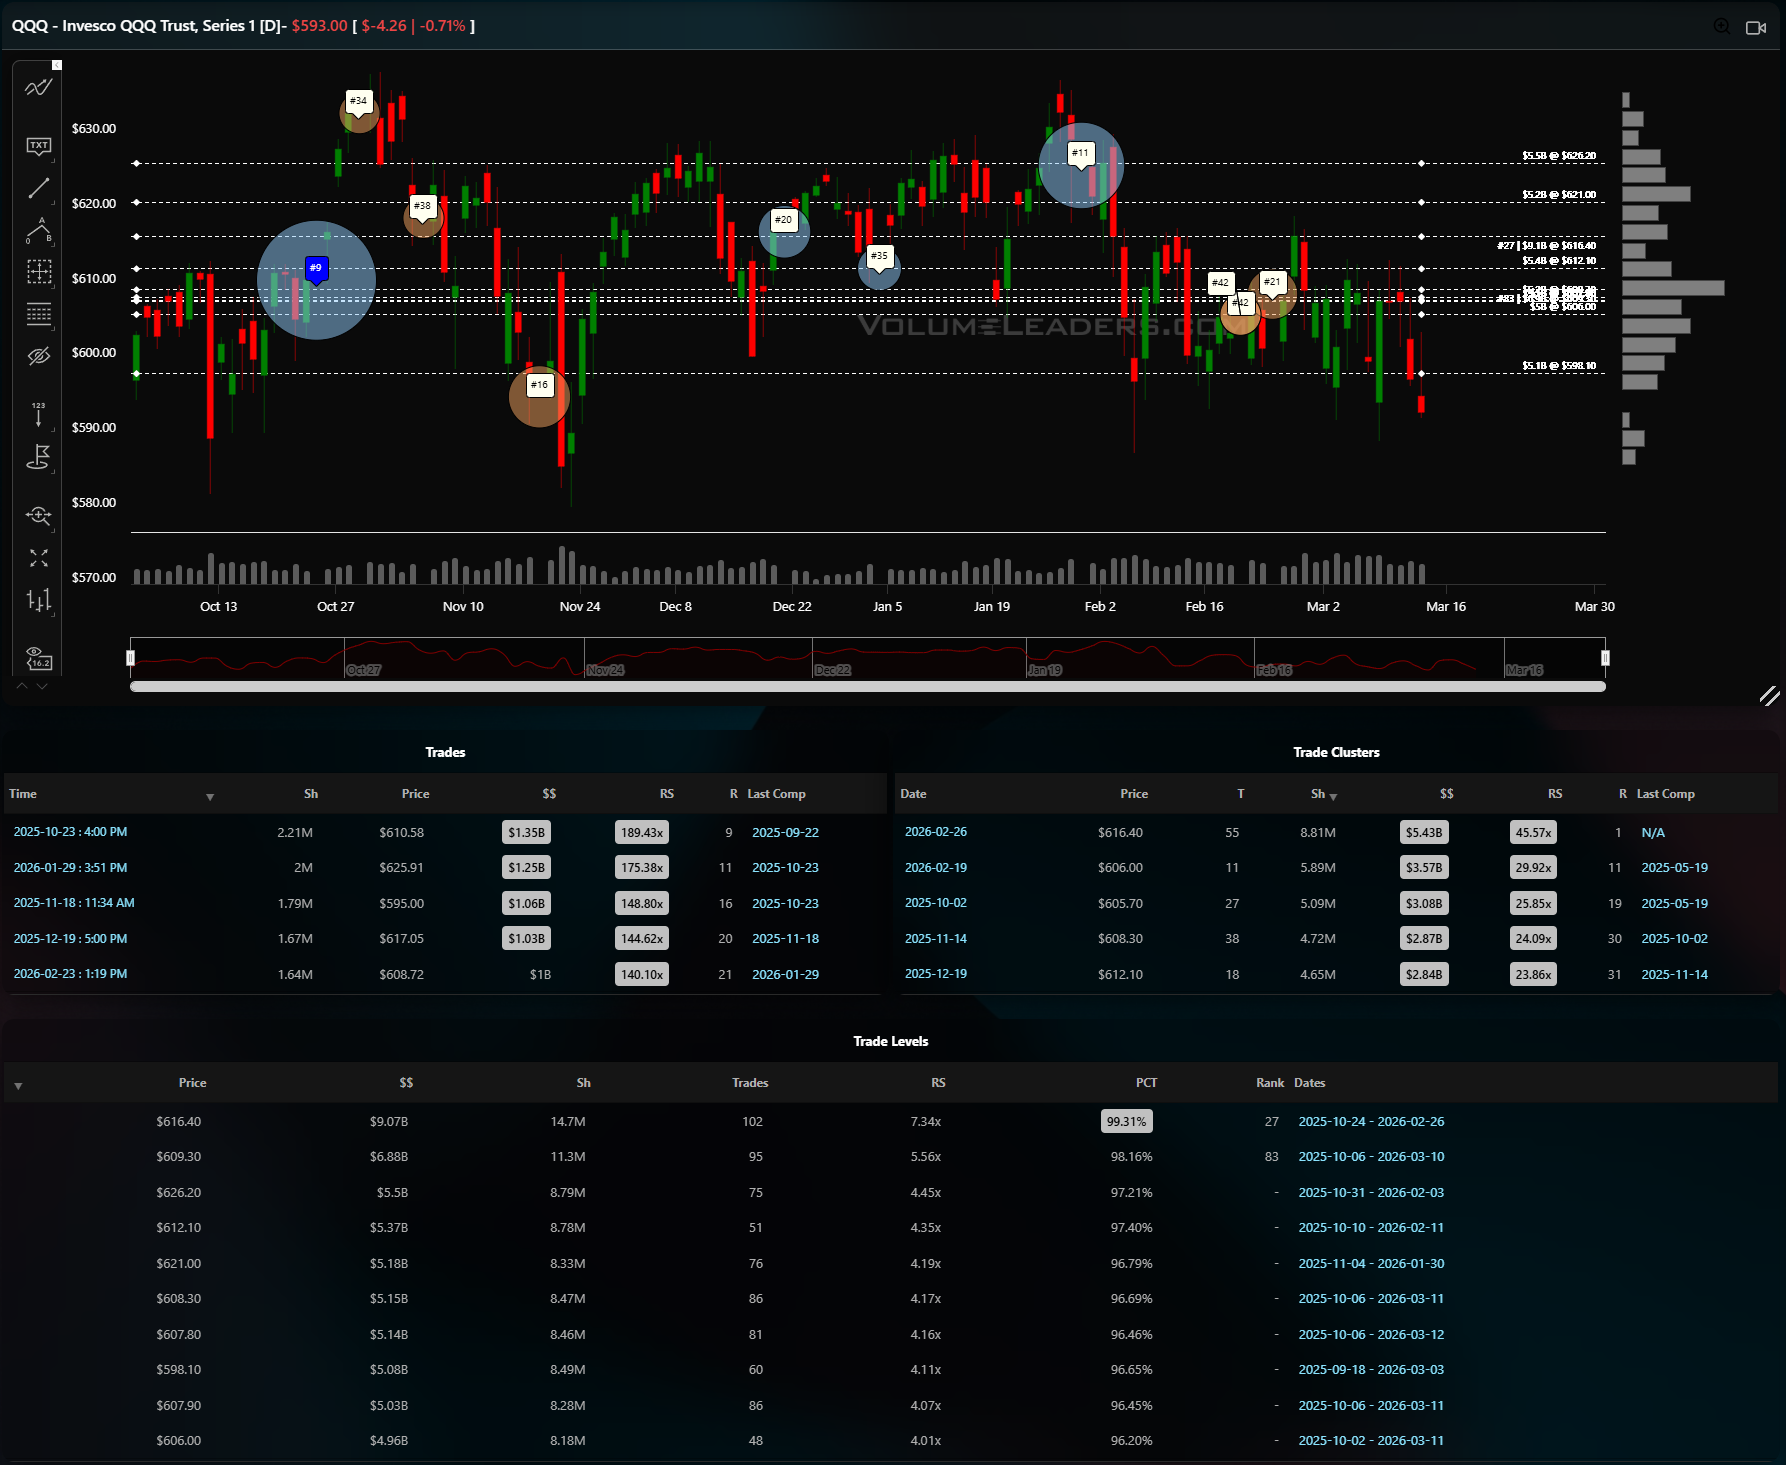Screen dimensions: 1786x1465
Task: Click the $609.30 price in Trade Levels
Action: [178, 1157]
